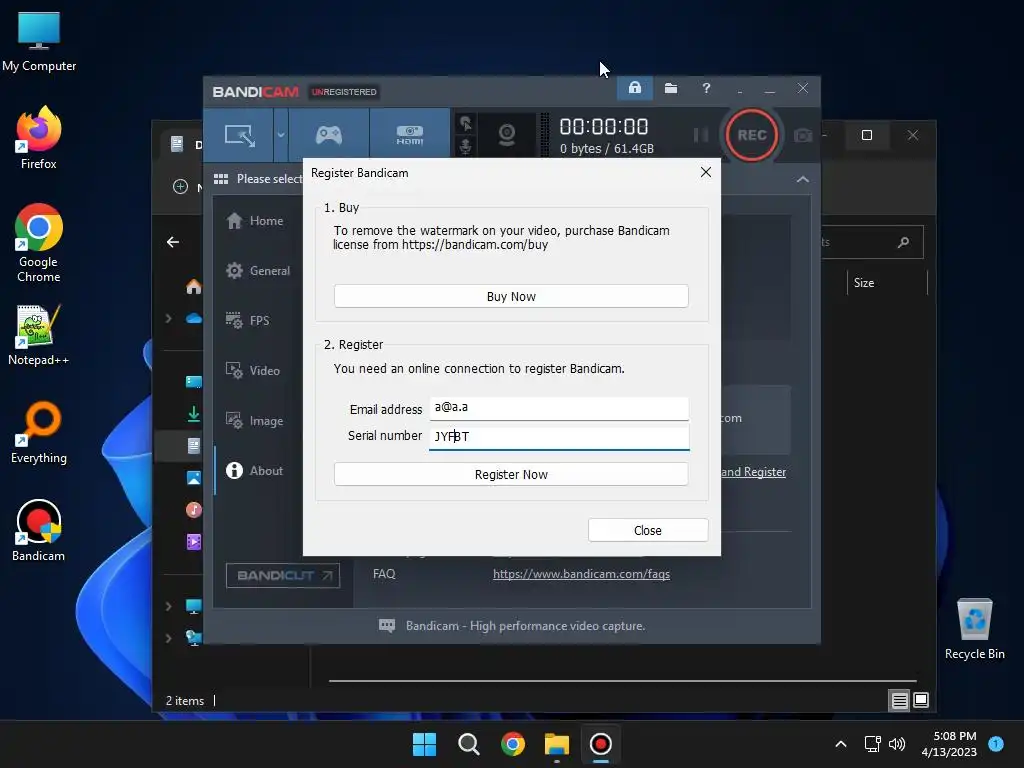Screen dimensions: 1024x768
Task: Click the Register Now button
Action: (x=511, y=474)
